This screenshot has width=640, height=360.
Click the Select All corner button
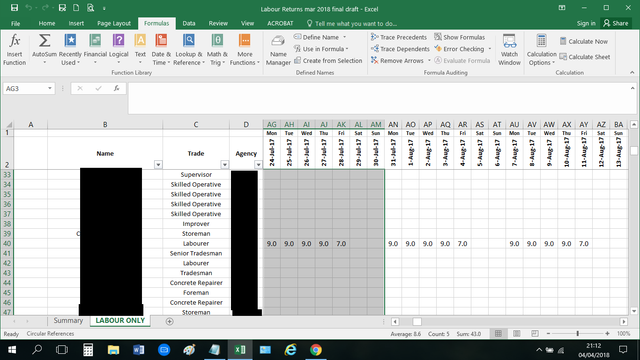(8, 124)
